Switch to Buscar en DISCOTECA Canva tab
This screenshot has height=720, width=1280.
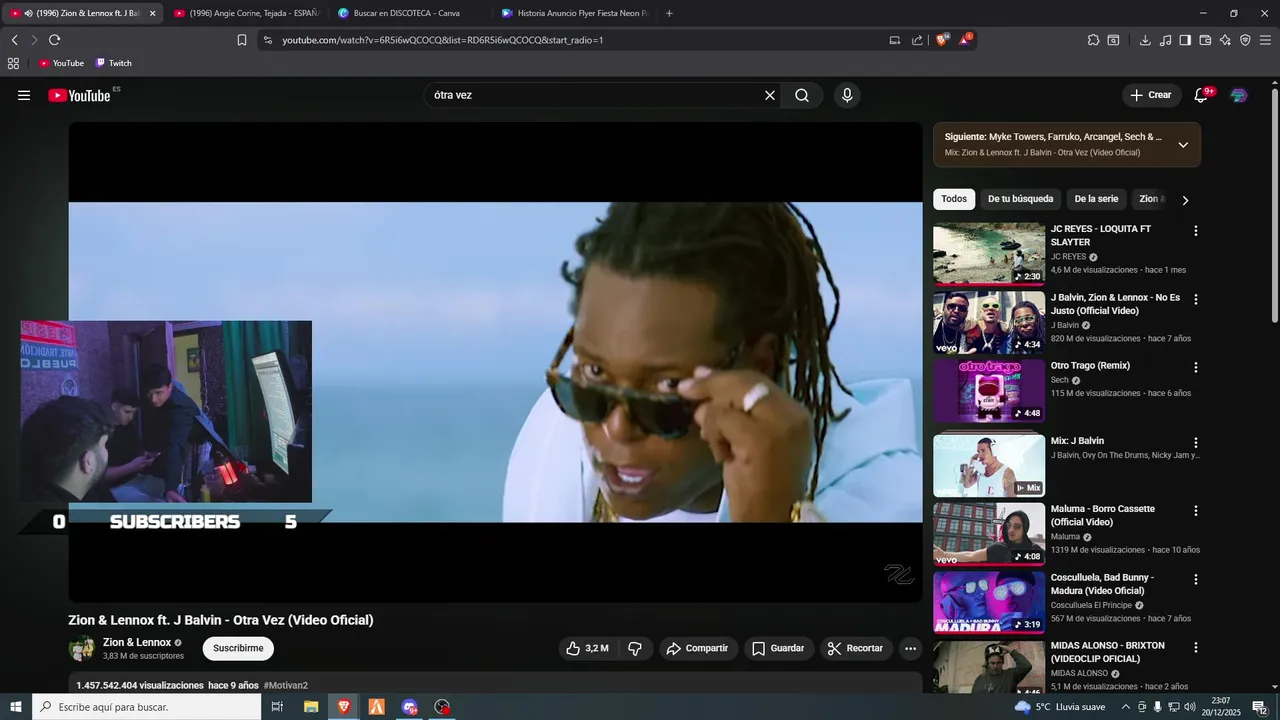click(x=408, y=13)
